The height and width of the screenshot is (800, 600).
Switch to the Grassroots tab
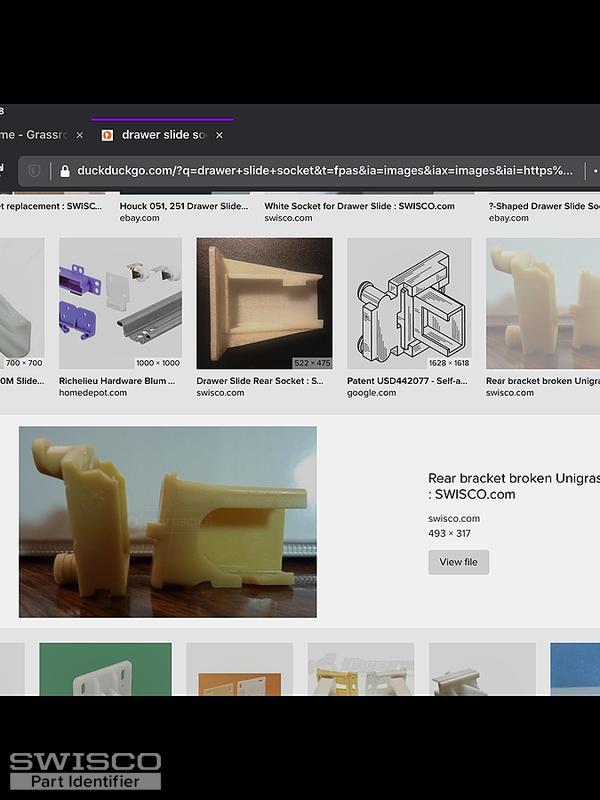34,135
